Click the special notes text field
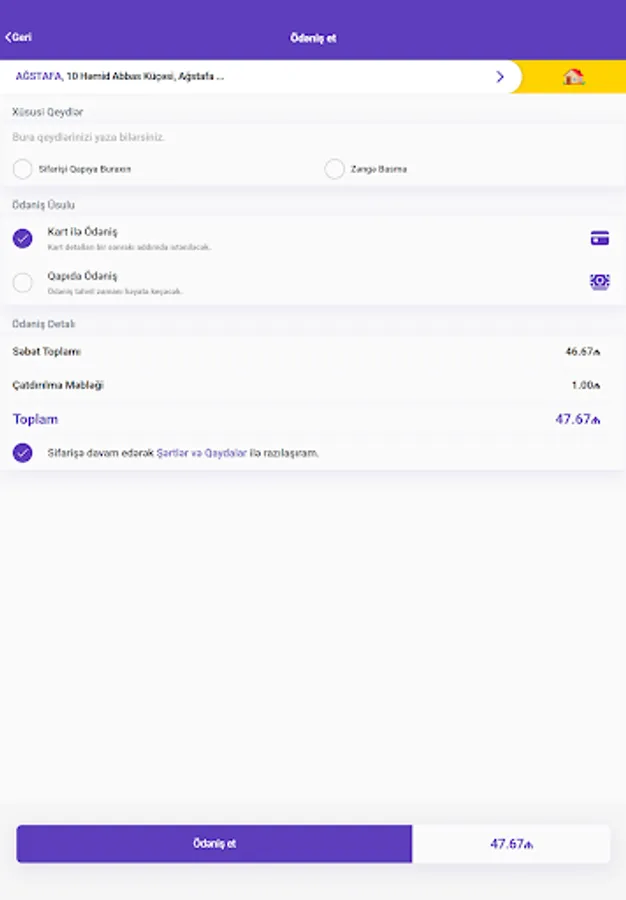The width and height of the screenshot is (626, 900). tap(313, 137)
